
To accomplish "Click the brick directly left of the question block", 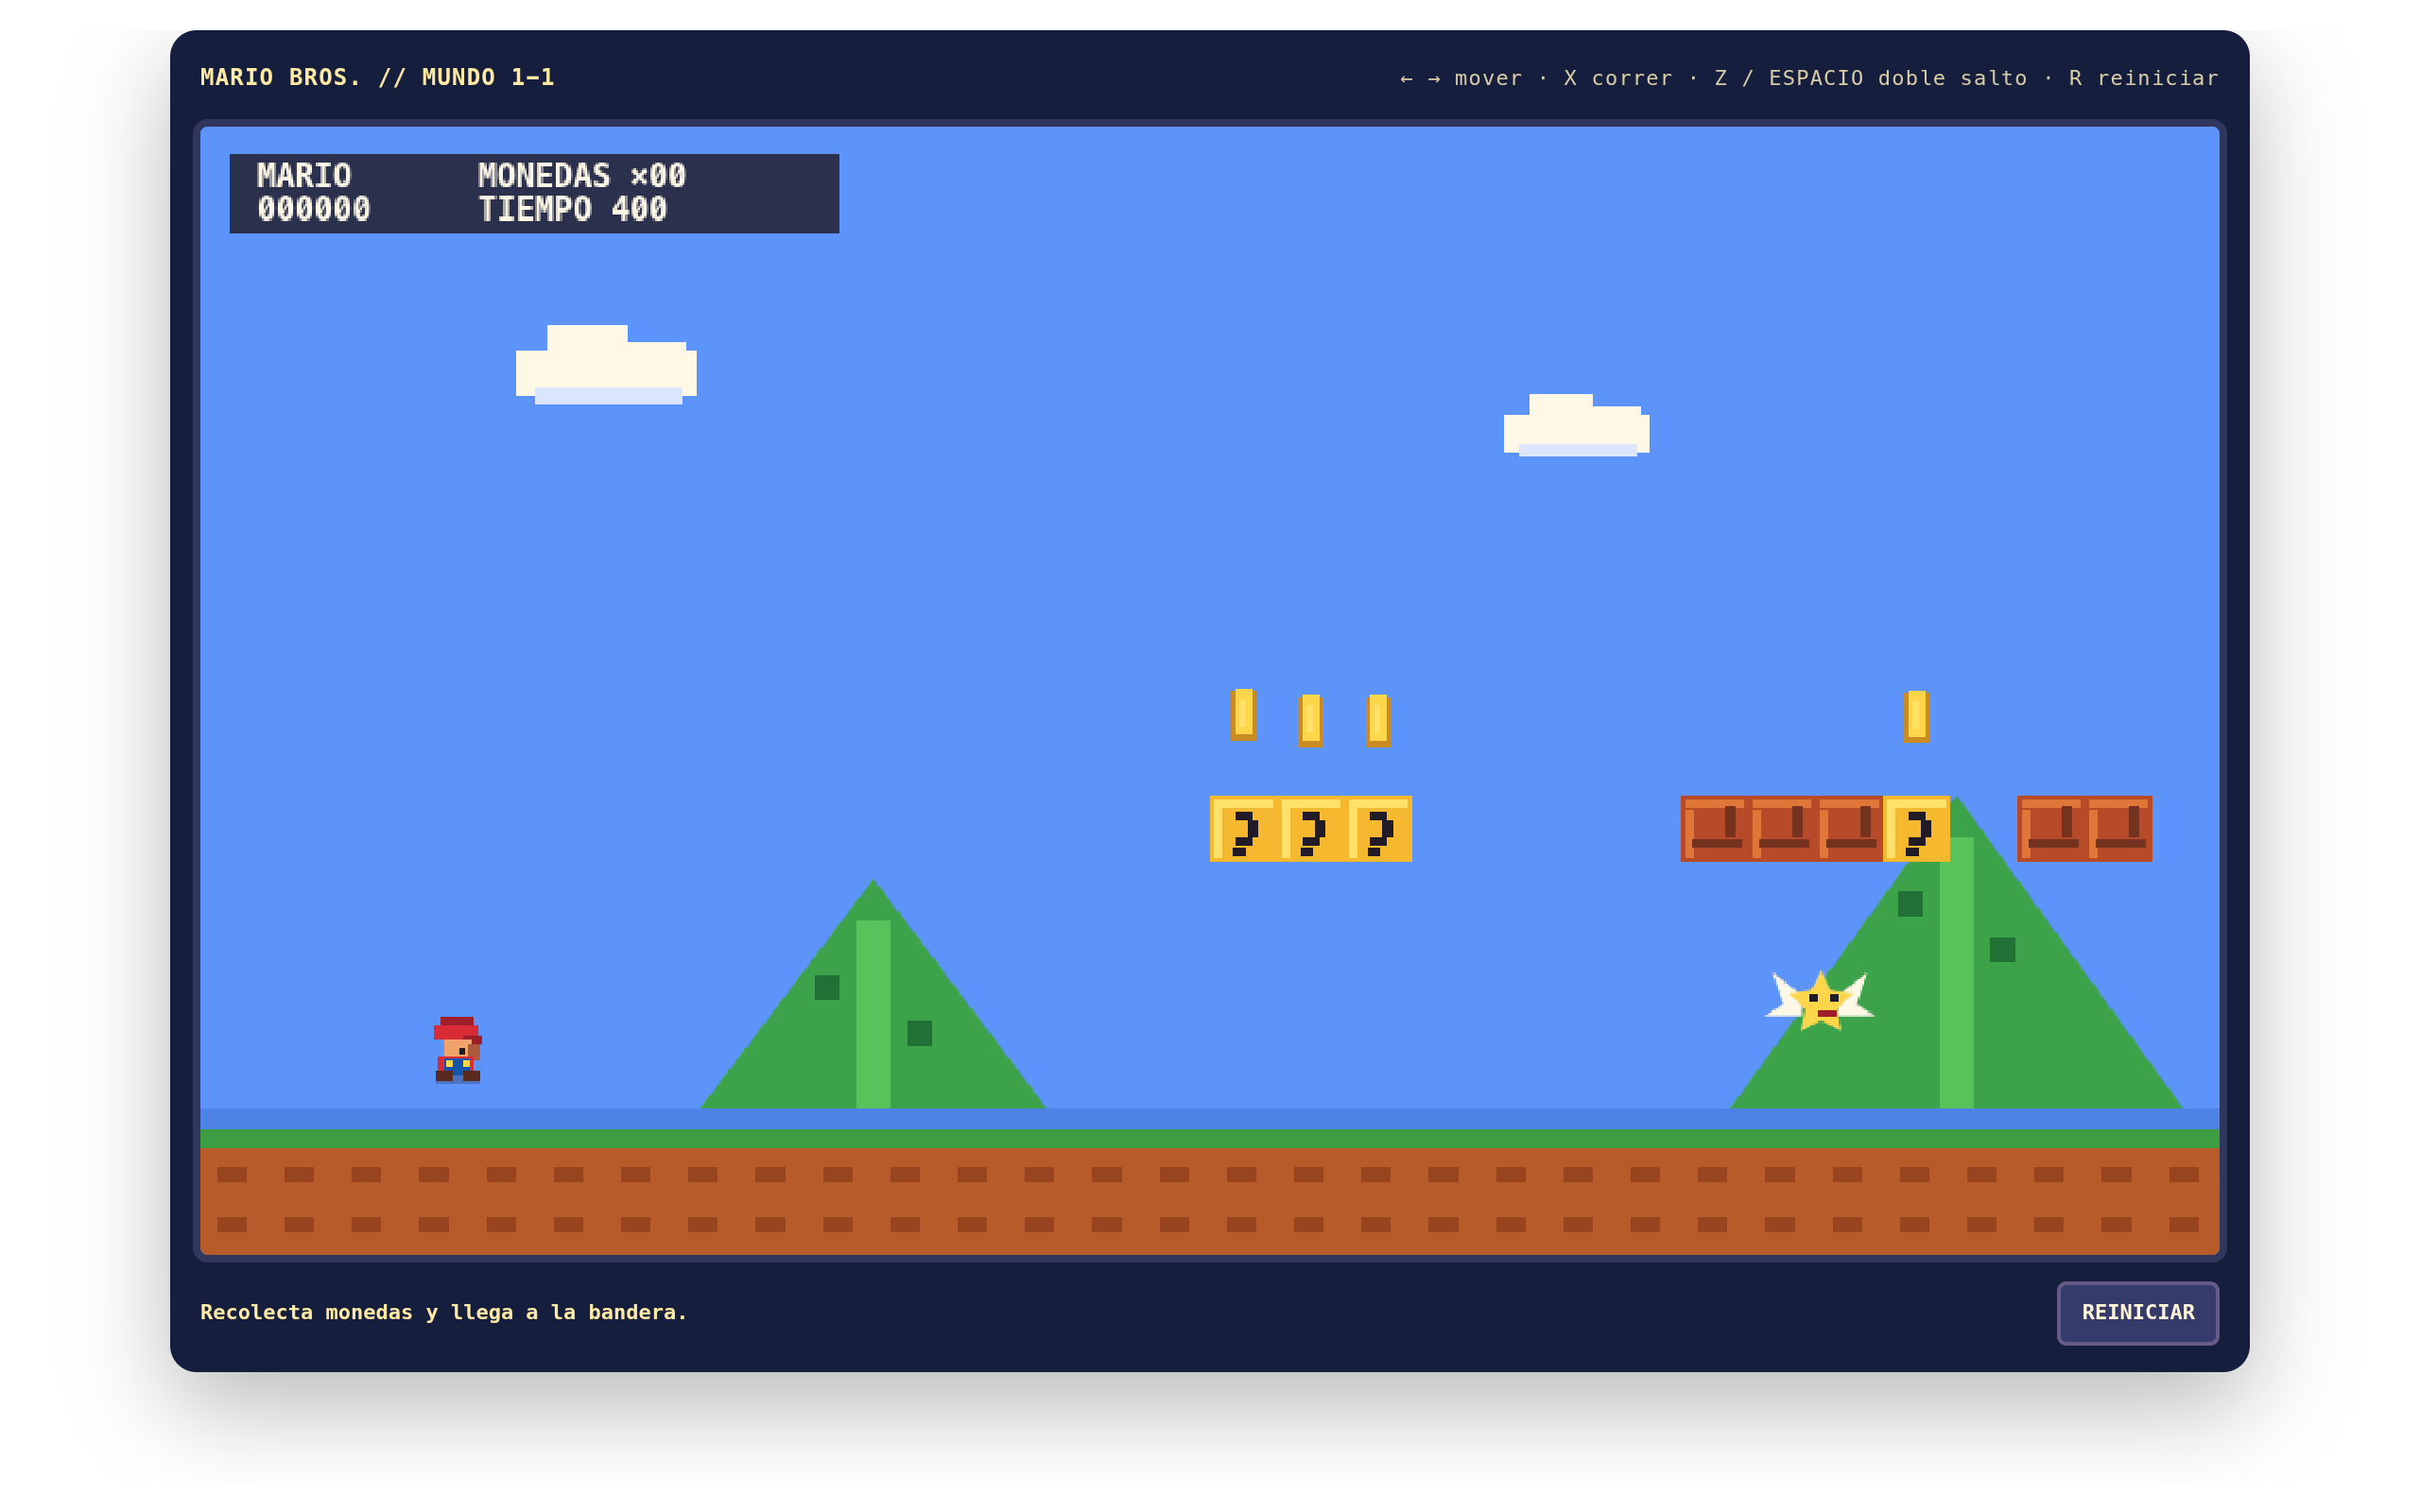I will (x=1849, y=828).
